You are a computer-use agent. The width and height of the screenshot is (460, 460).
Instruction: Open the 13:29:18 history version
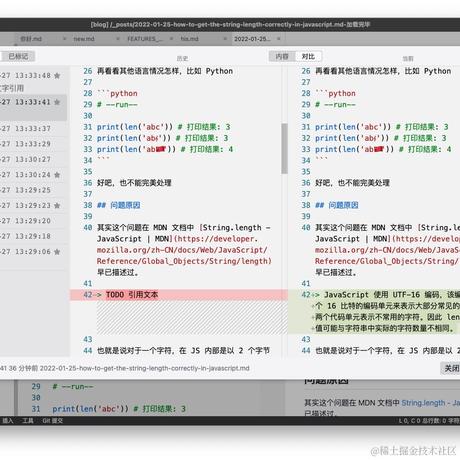point(33,236)
